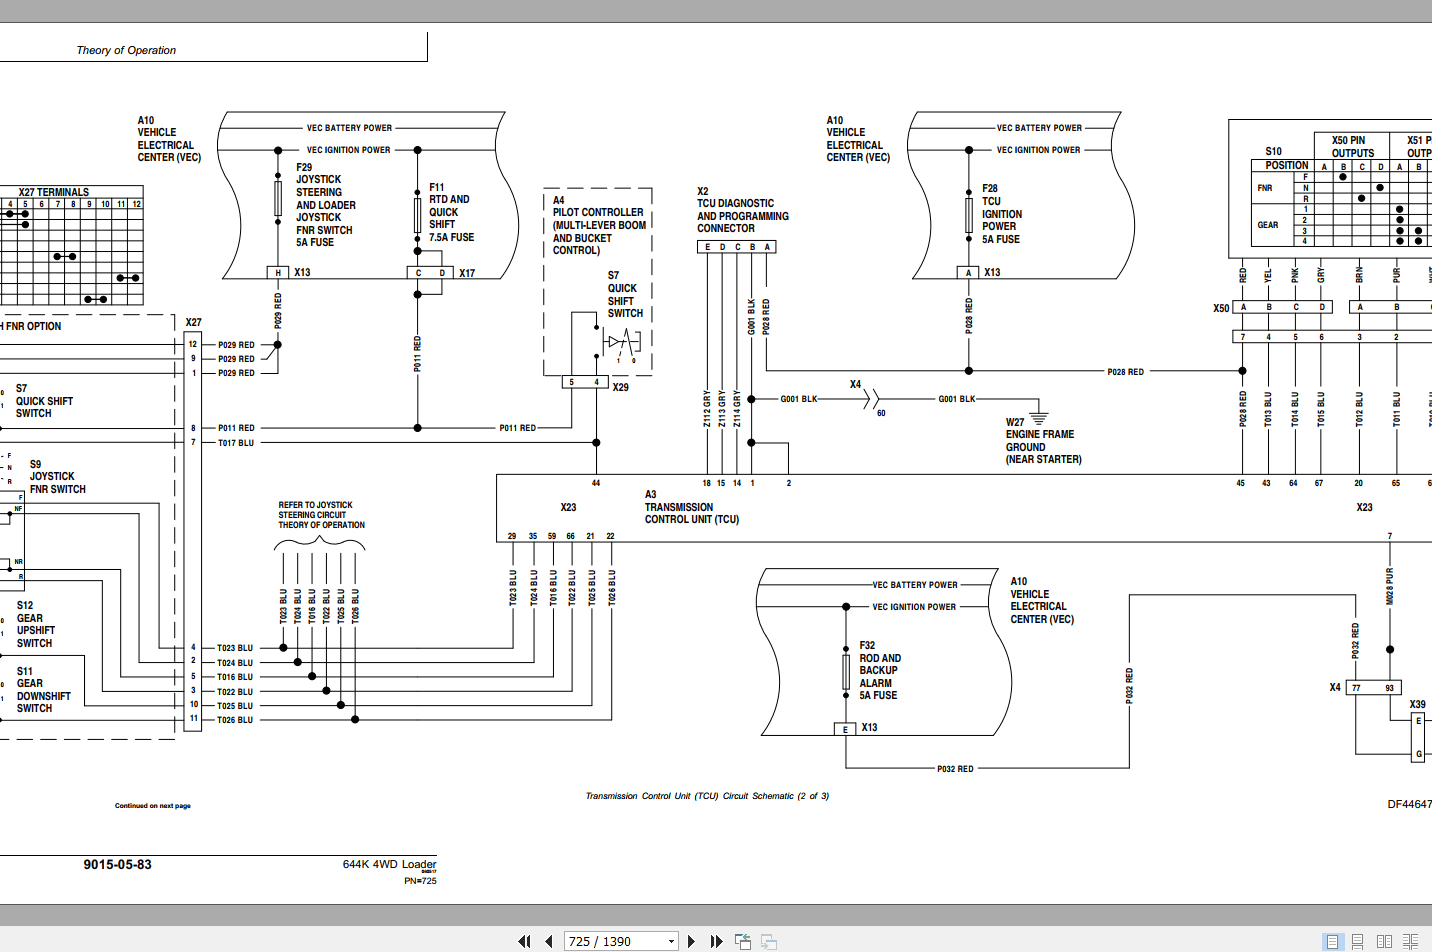The image size is (1432, 952).
Task: Select single page view layout
Action: (x=1332, y=941)
